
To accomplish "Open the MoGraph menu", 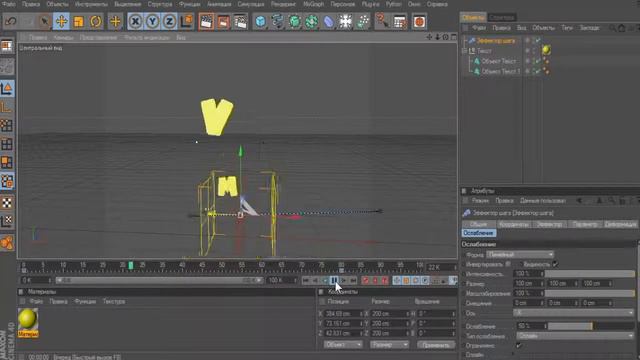I will (313, 4).
